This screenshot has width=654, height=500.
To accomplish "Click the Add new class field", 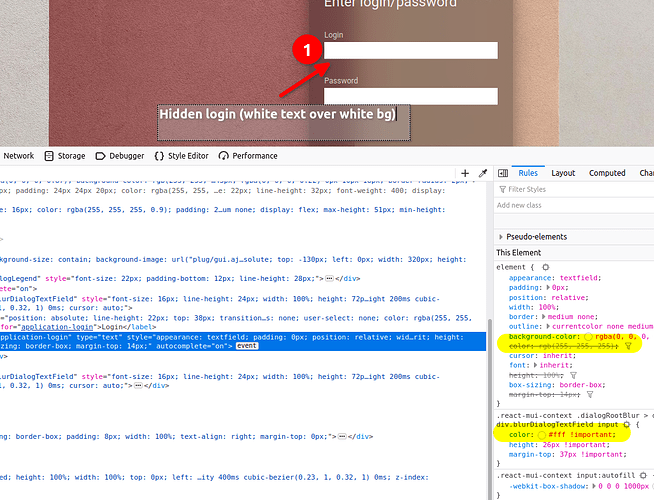I will pyautogui.click(x=576, y=205).
